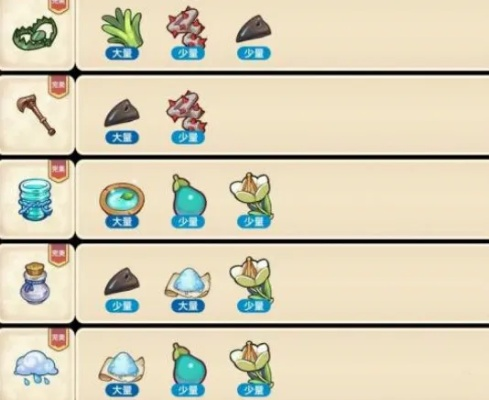Screen dimensions: 489x400
Task: Click teal gourd fruit in jar row
Action: [x=189, y=196]
